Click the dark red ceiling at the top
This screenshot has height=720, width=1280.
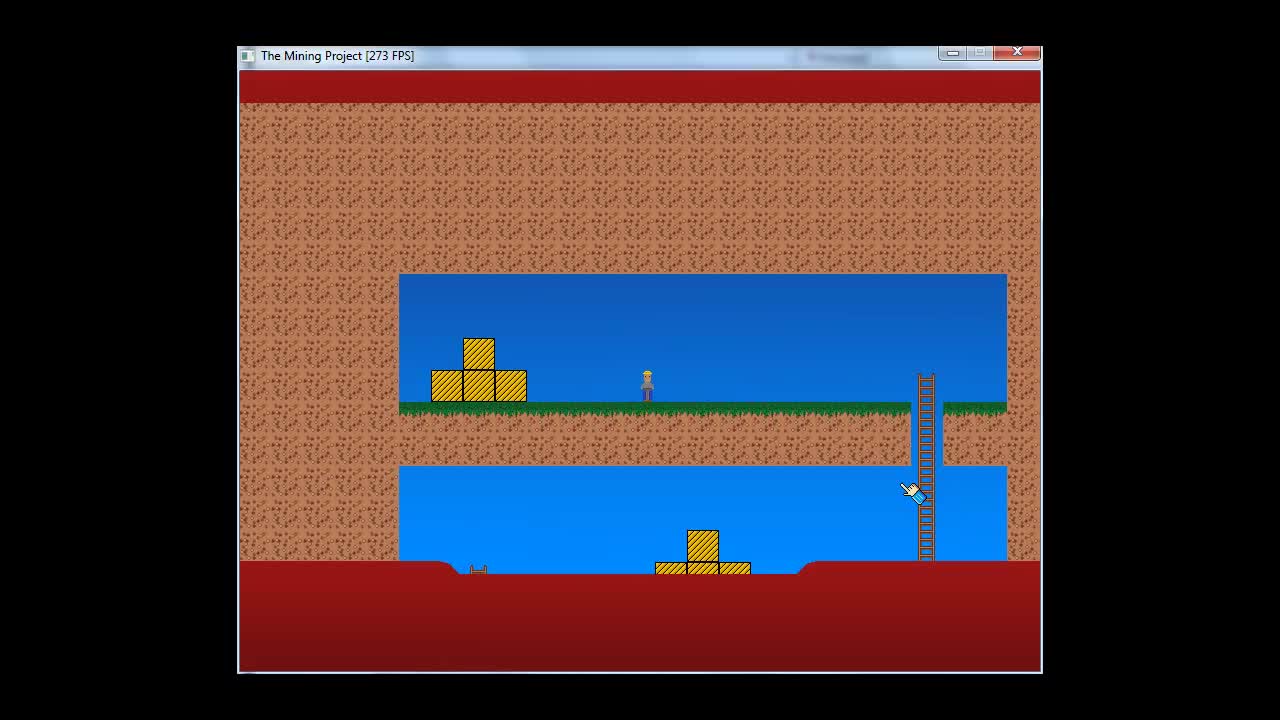pos(640,86)
